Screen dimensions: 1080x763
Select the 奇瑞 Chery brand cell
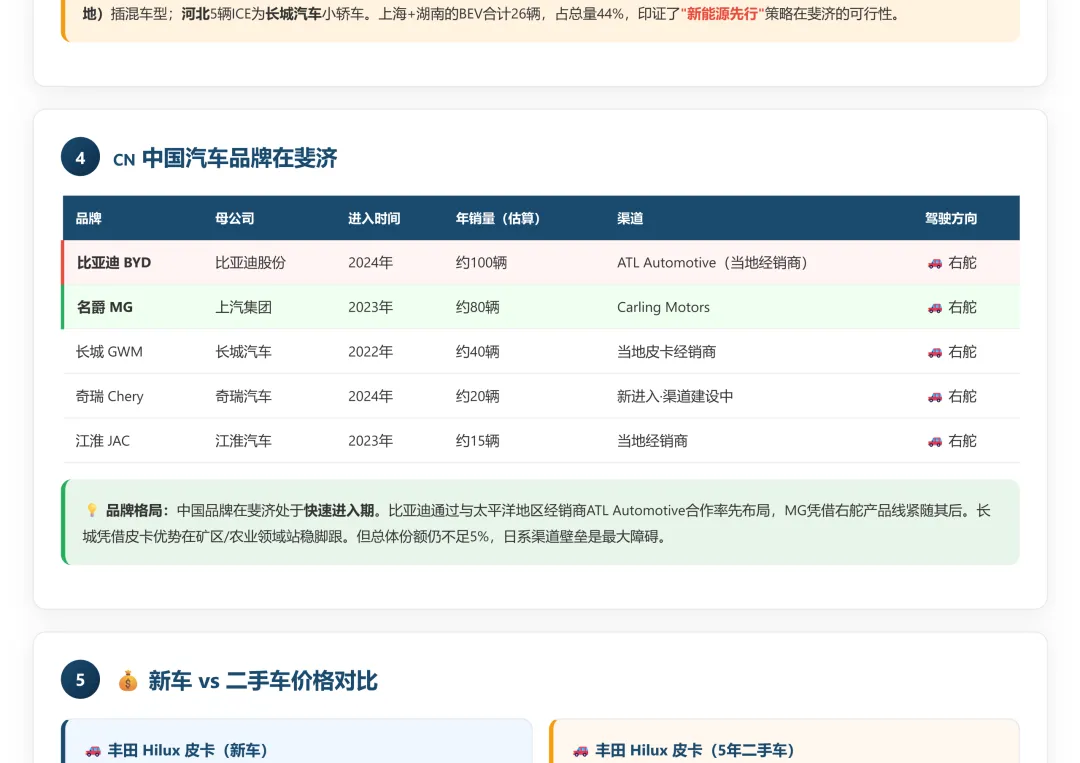[110, 396]
